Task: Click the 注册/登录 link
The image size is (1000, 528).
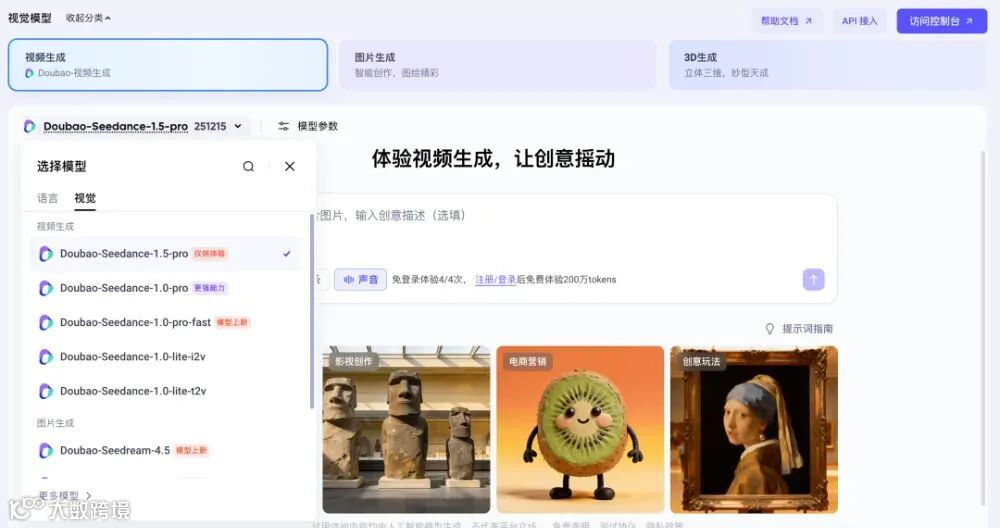Action: click(x=496, y=279)
